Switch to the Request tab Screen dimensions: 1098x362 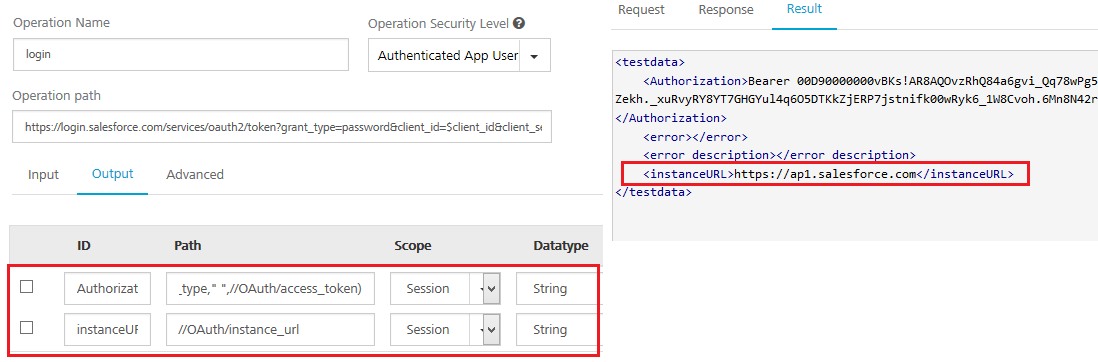(x=641, y=10)
